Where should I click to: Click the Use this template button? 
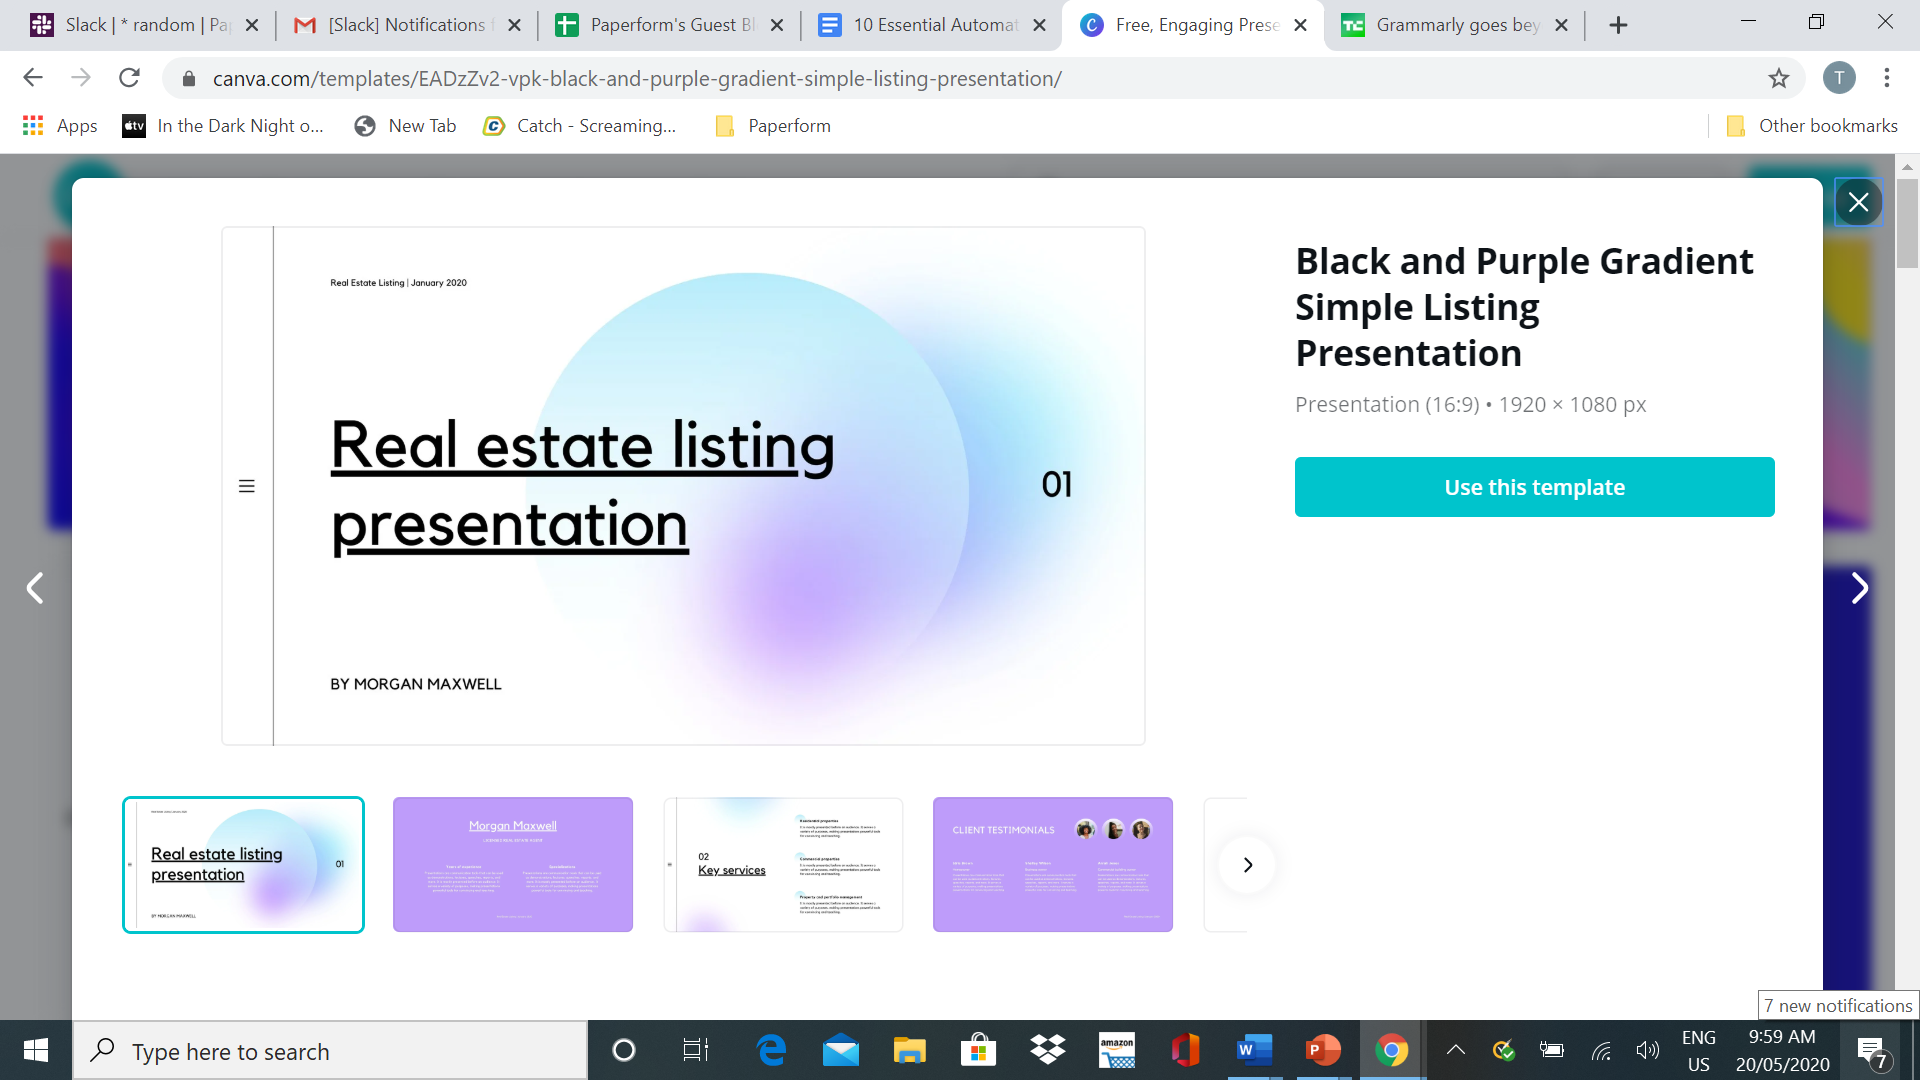pos(1534,487)
